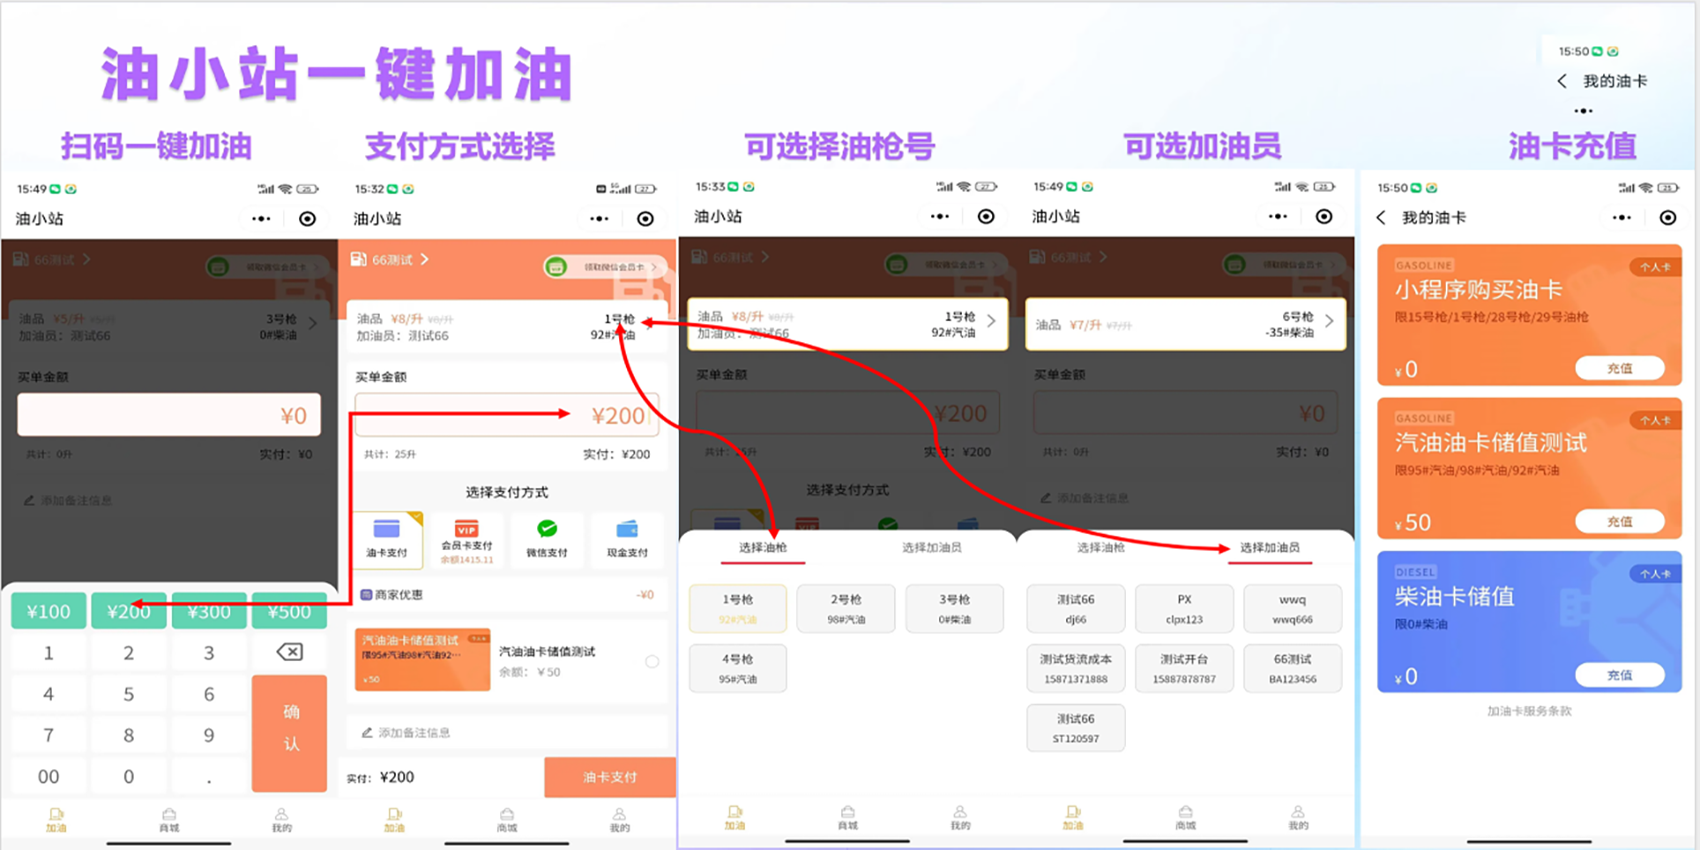Pick the 现金支付 wallet icon
Screen dimensions: 1700x850
tap(627, 529)
